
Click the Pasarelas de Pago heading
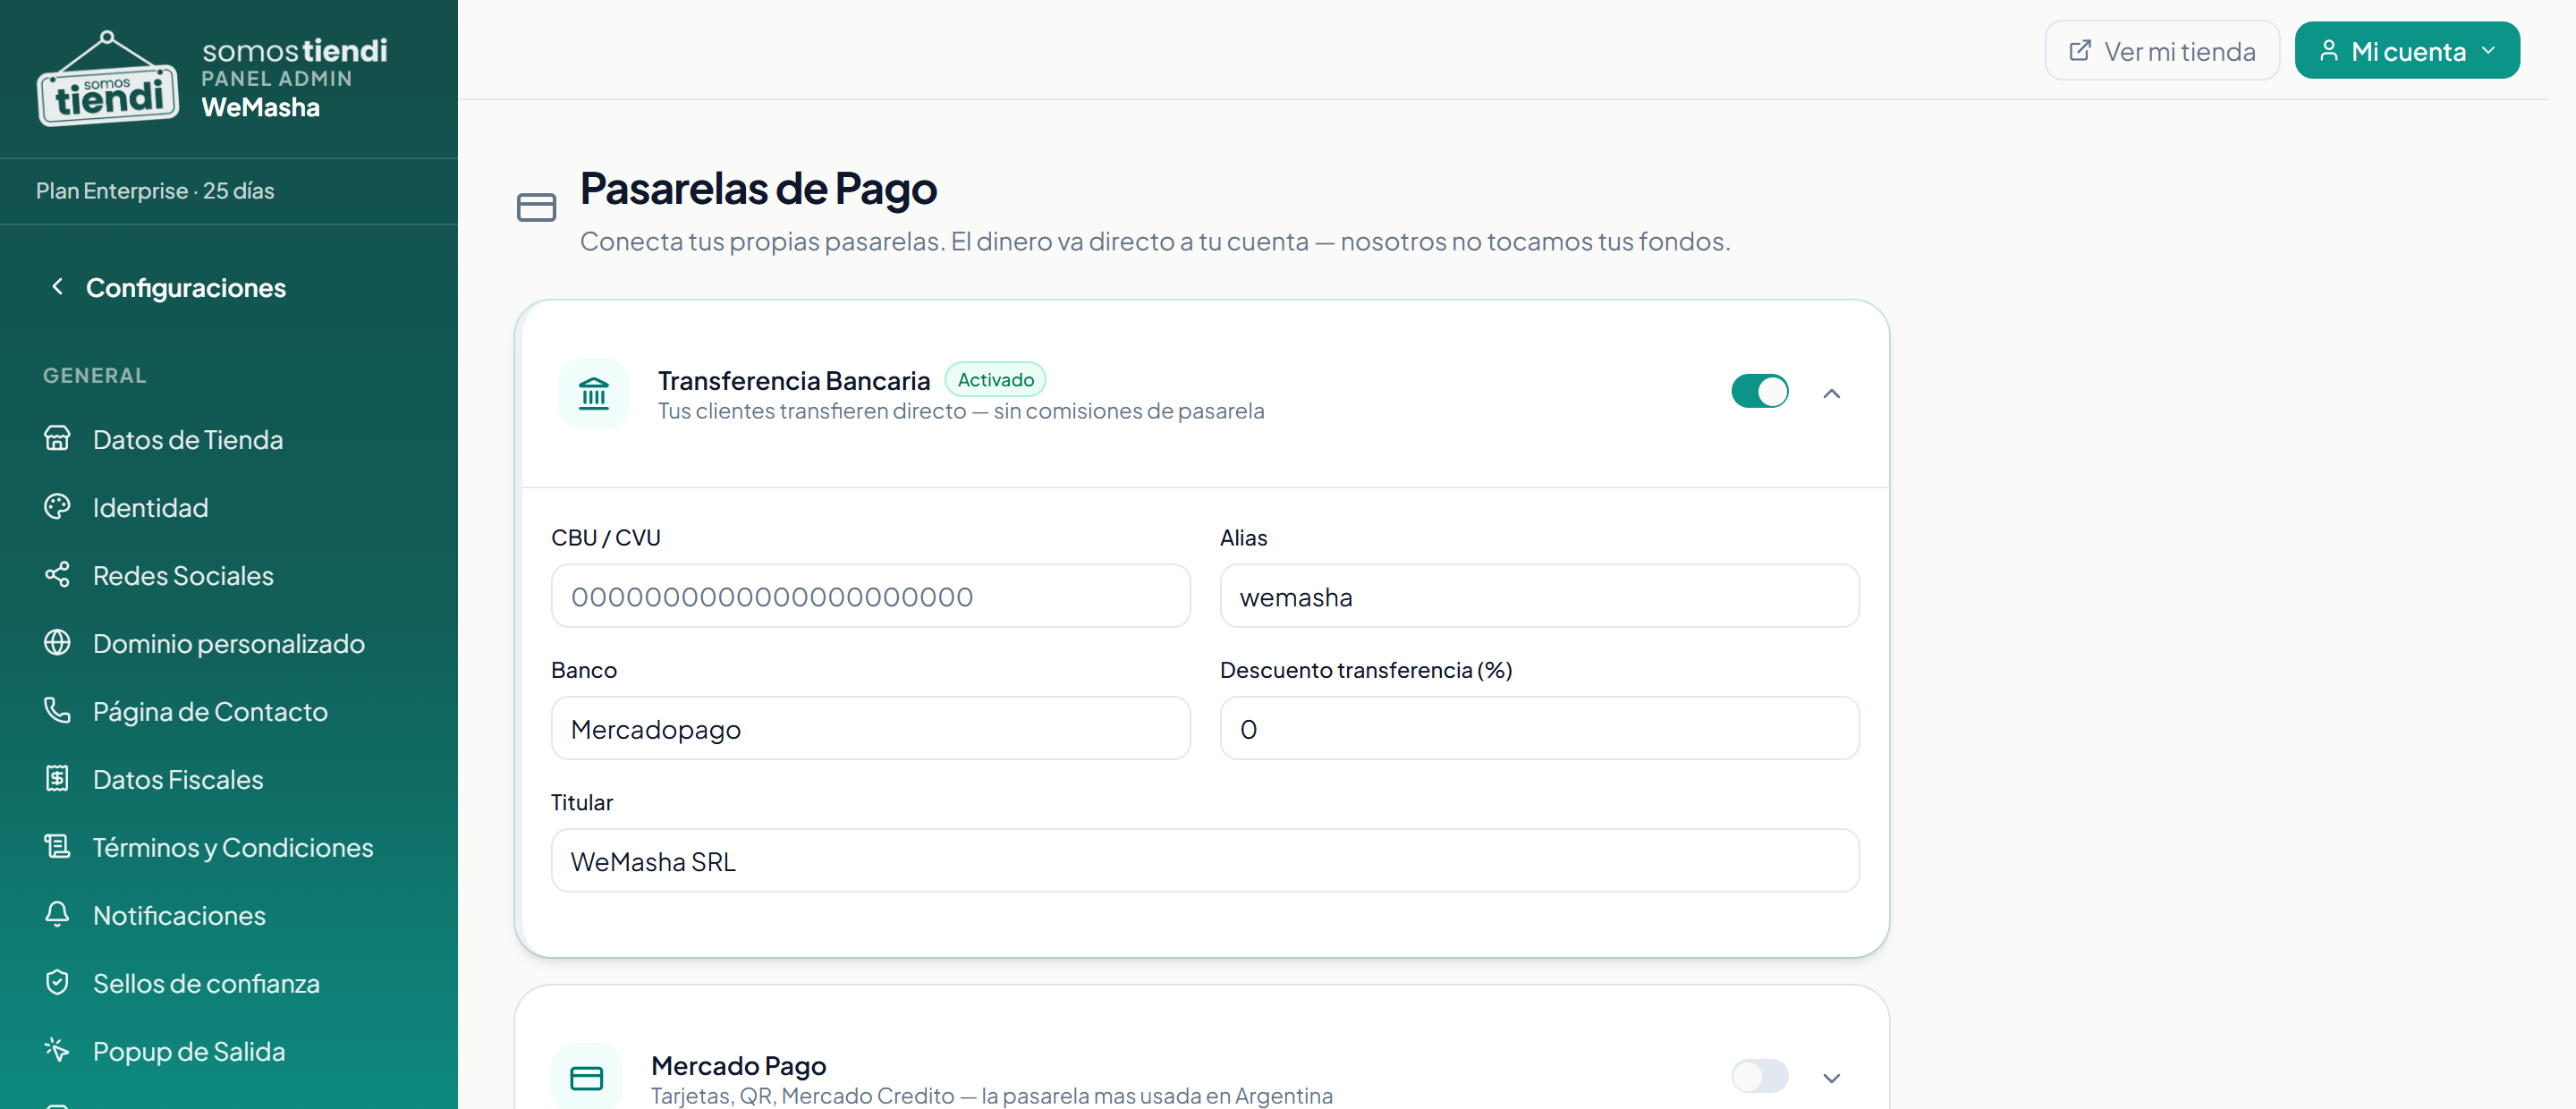(x=758, y=188)
